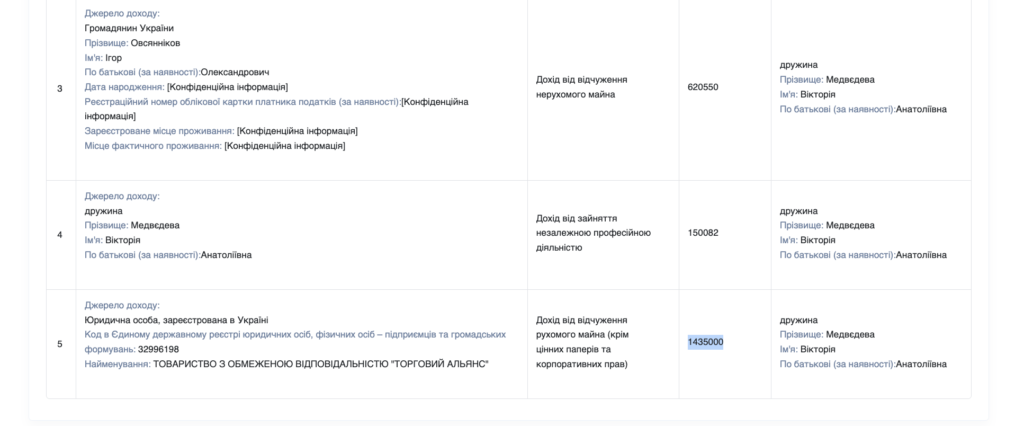Click the 'Реєстраційний номер облікової картки' label

211,101
